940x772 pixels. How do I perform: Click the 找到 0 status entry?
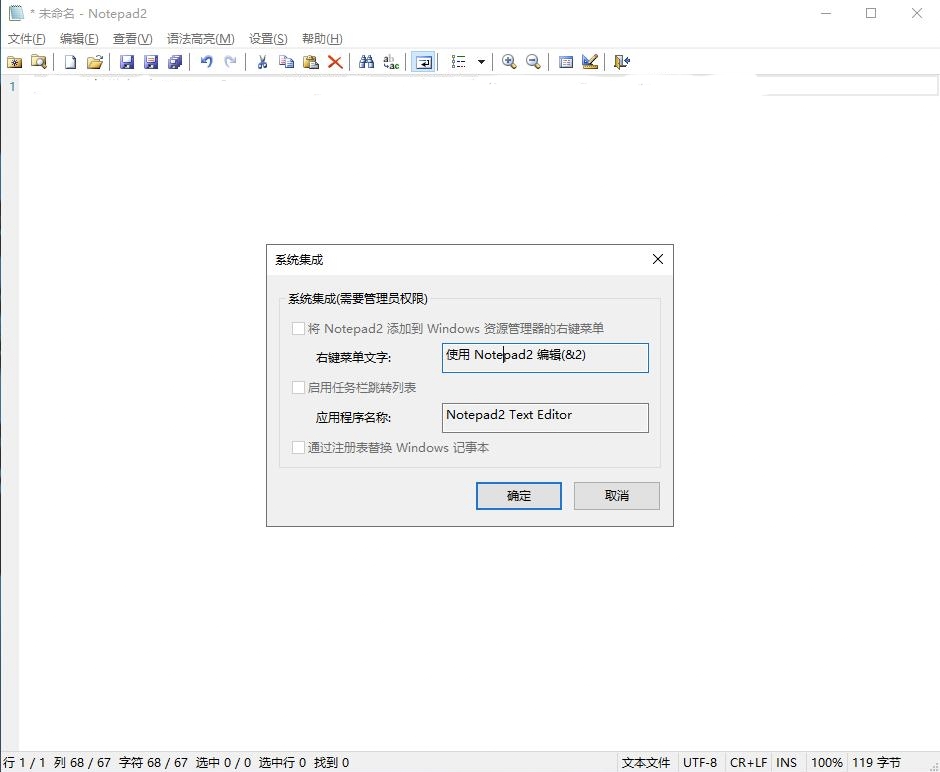(x=332, y=762)
